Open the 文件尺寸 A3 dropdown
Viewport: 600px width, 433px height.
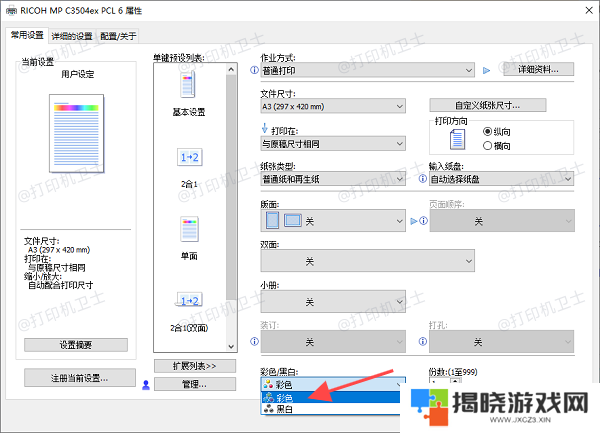tap(333, 106)
